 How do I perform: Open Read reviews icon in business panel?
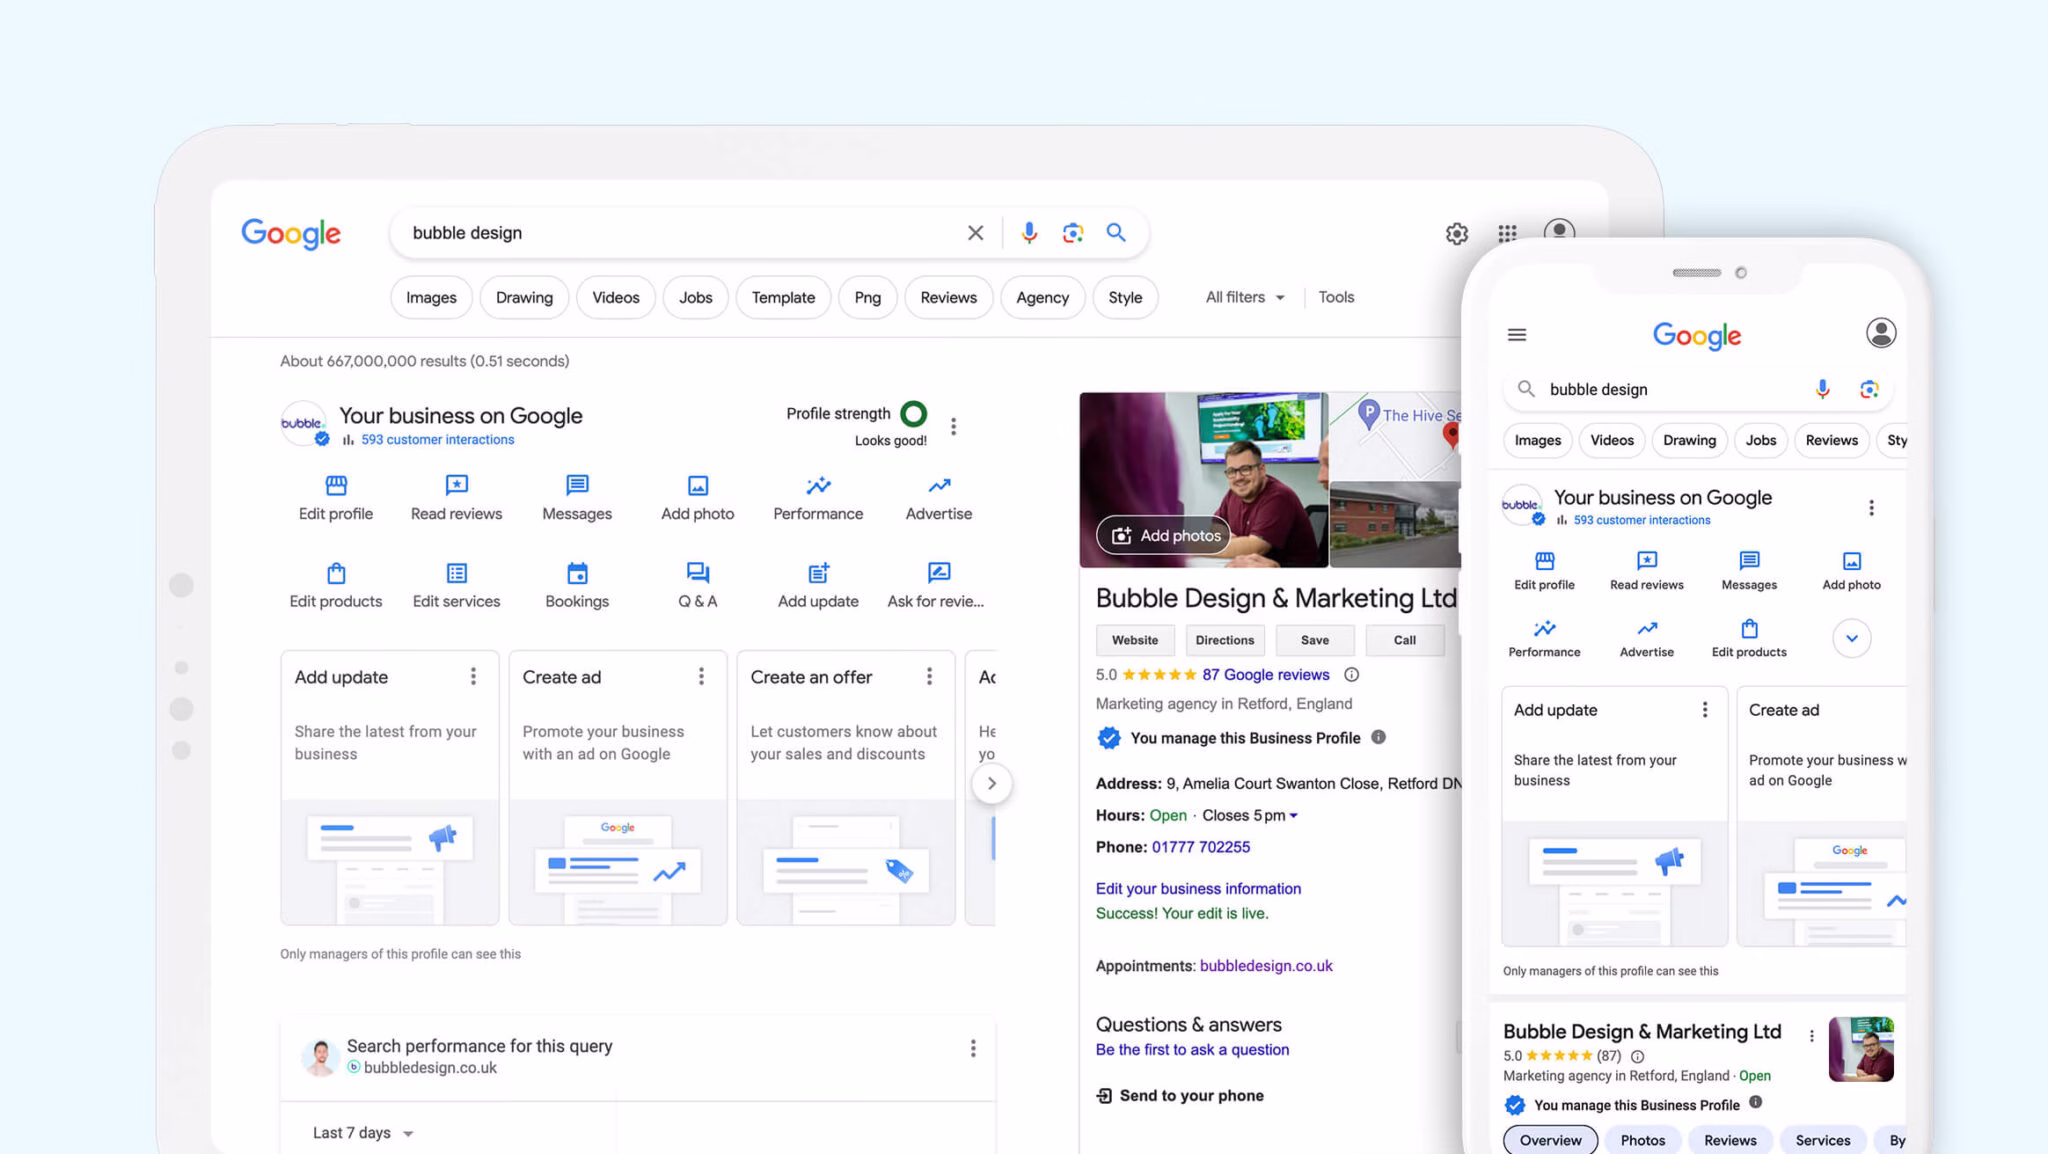pyautogui.click(x=456, y=486)
